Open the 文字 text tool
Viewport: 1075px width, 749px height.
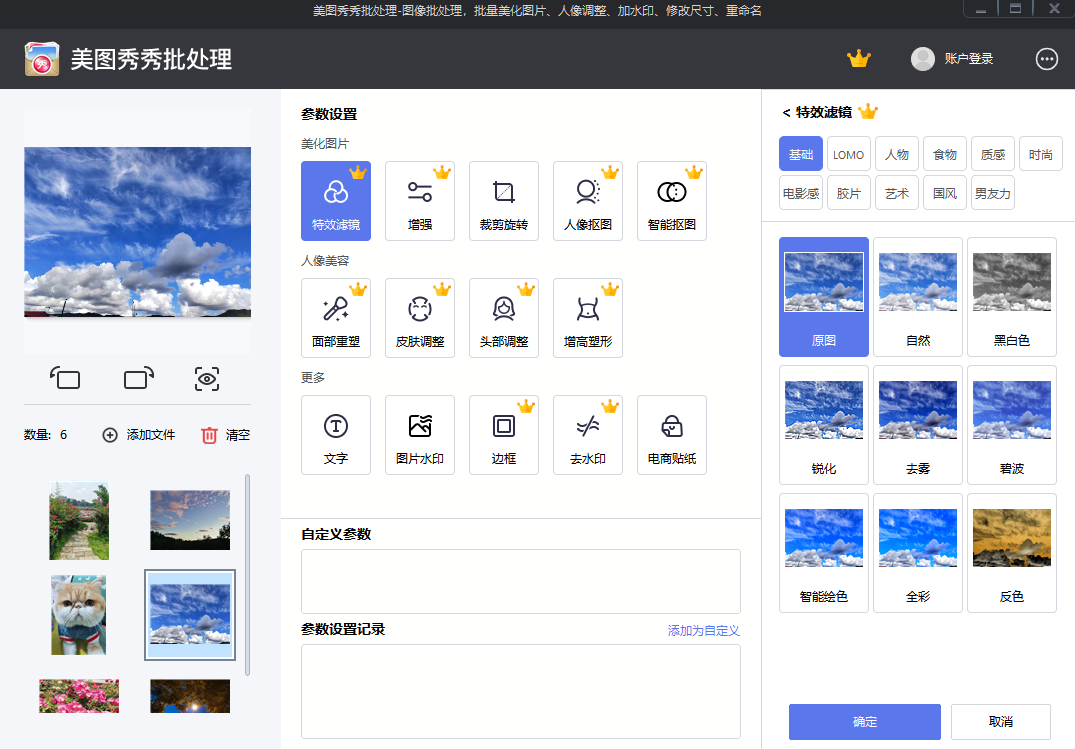(x=336, y=434)
